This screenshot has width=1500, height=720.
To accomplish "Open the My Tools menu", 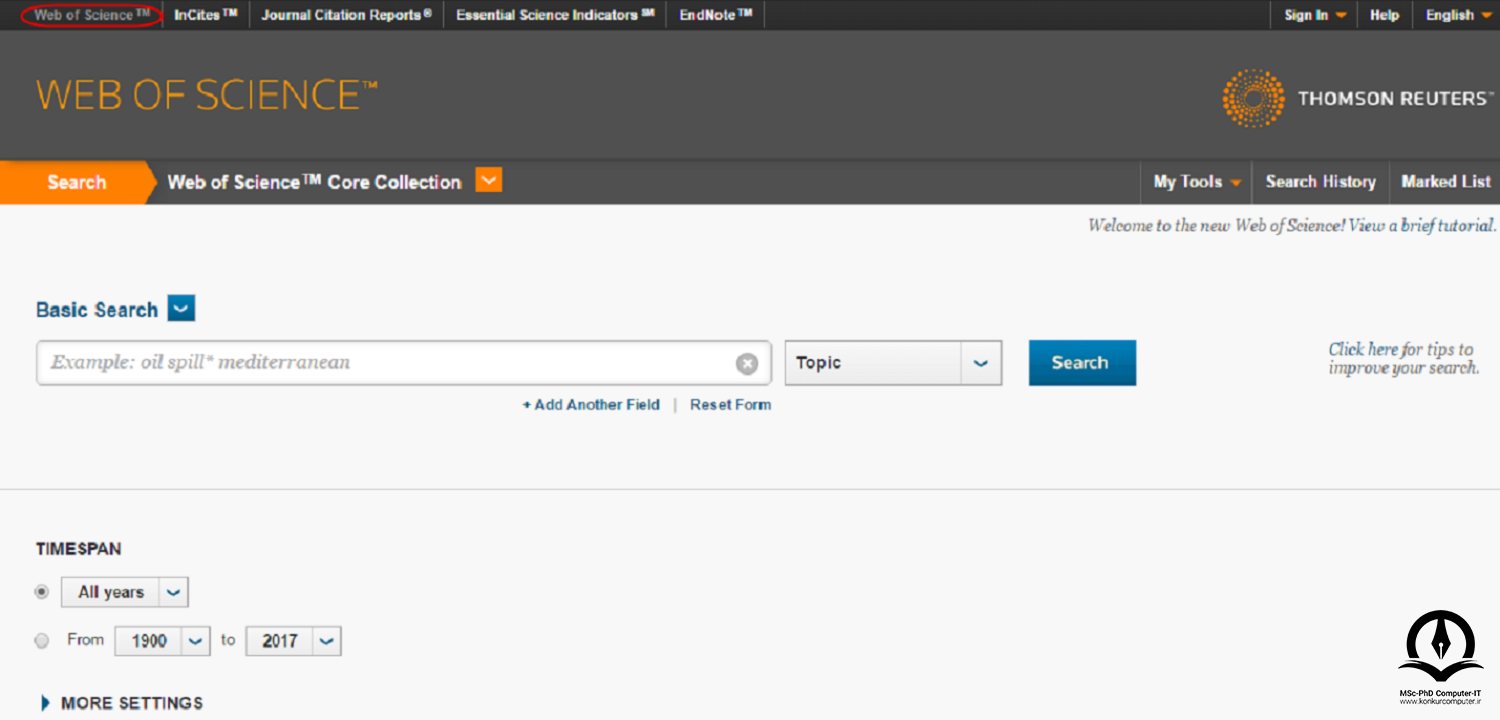I will point(1197,182).
